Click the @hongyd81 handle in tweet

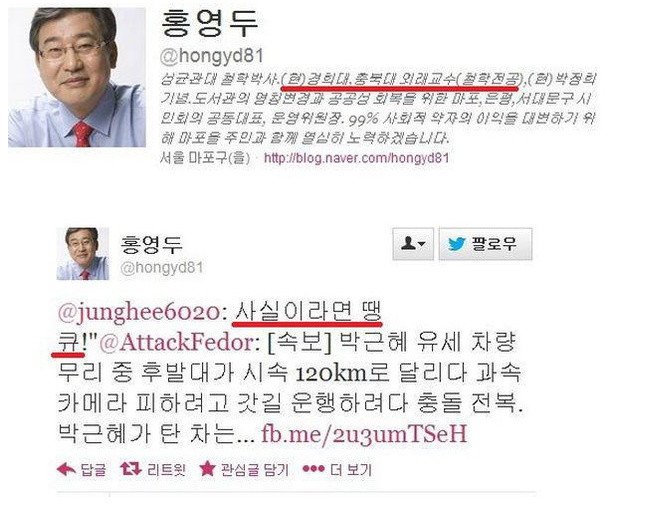click(x=161, y=268)
